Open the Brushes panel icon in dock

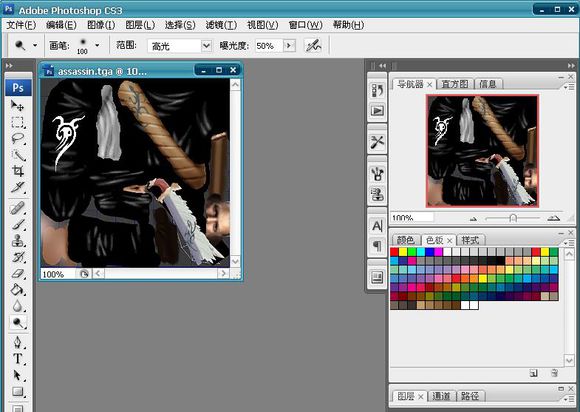[x=377, y=173]
